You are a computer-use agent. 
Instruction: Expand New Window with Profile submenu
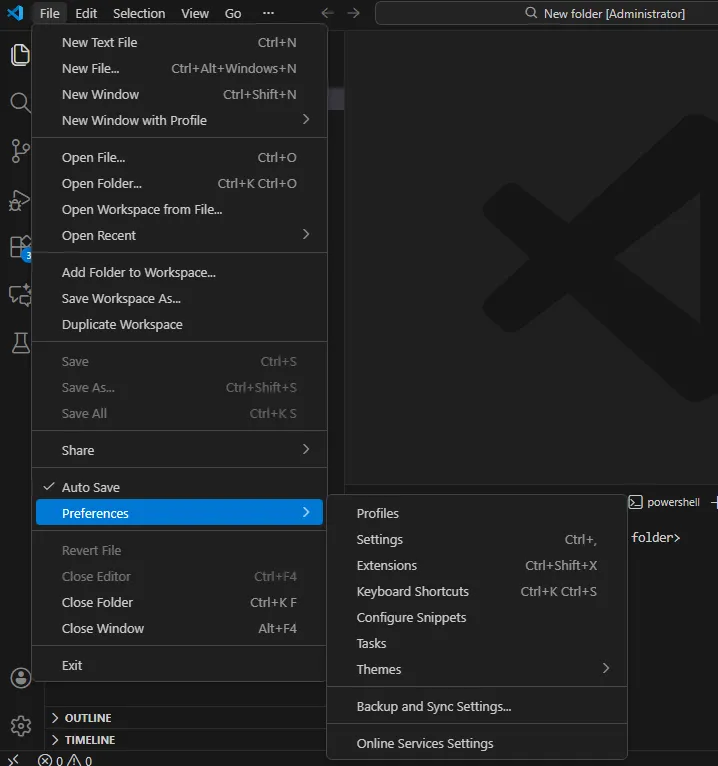179,120
